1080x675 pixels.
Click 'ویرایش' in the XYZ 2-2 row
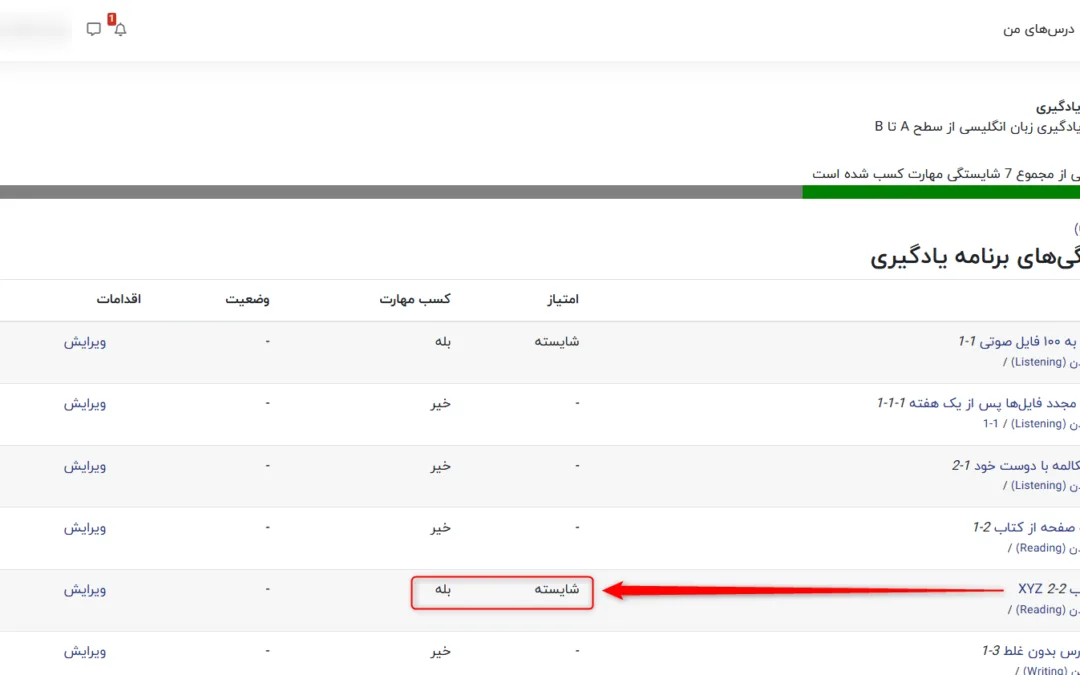(85, 589)
